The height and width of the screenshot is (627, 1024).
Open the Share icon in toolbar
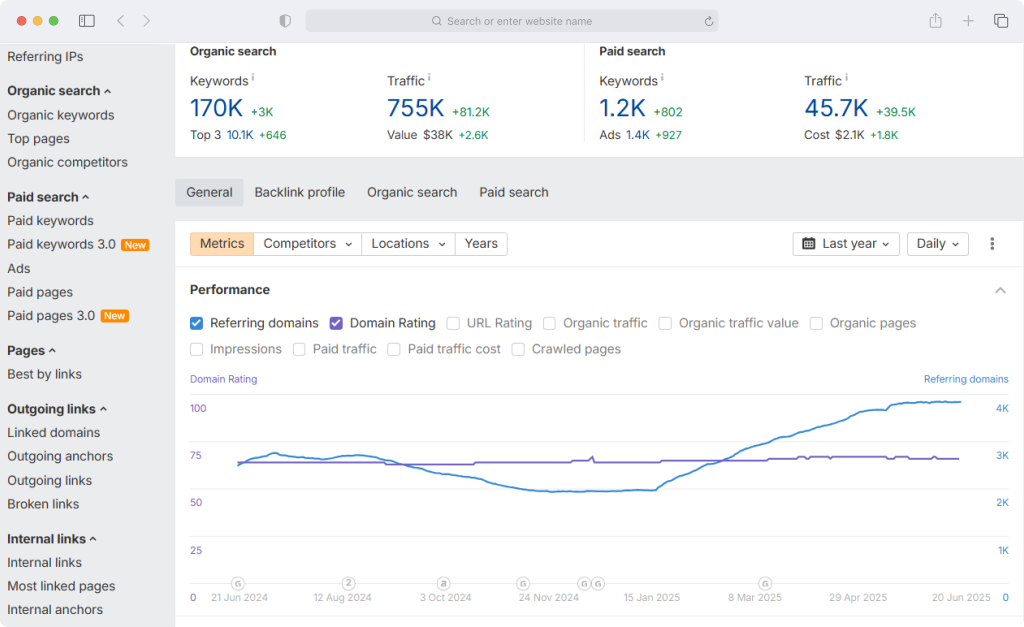(x=935, y=21)
